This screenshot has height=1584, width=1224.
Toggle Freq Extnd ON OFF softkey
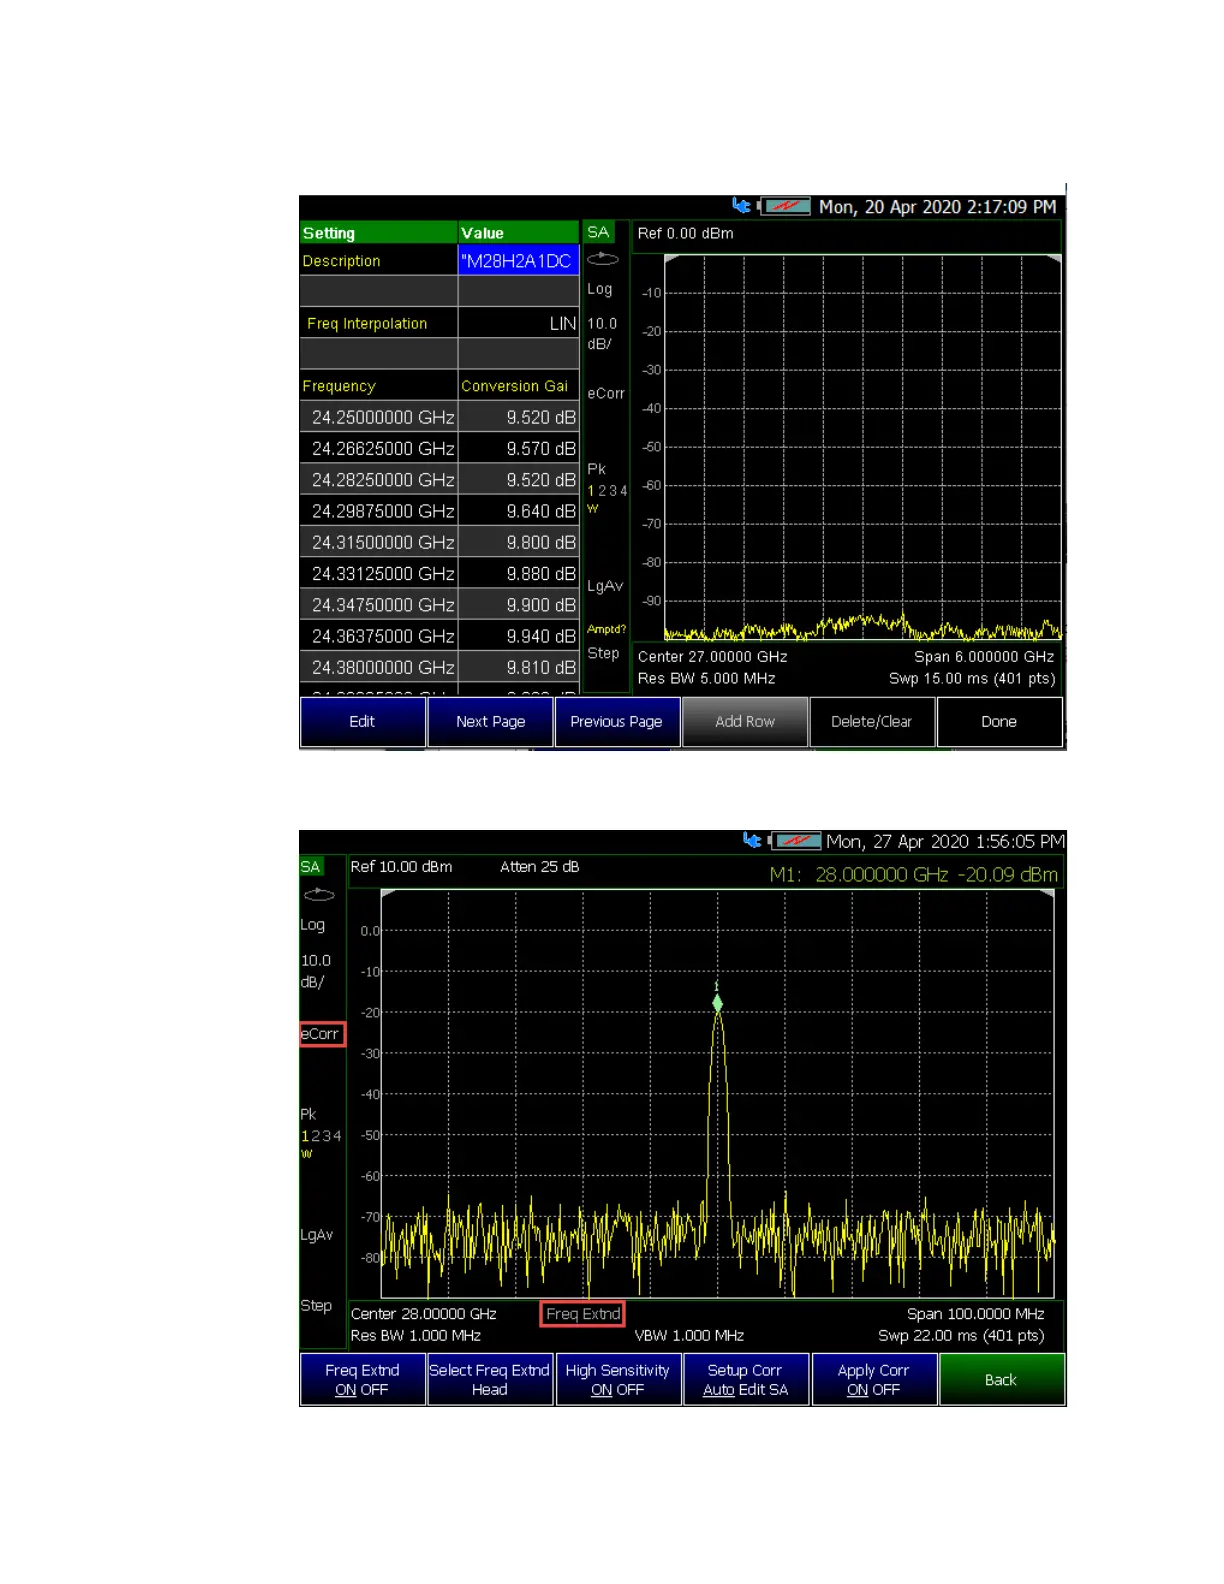click(362, 1379)
